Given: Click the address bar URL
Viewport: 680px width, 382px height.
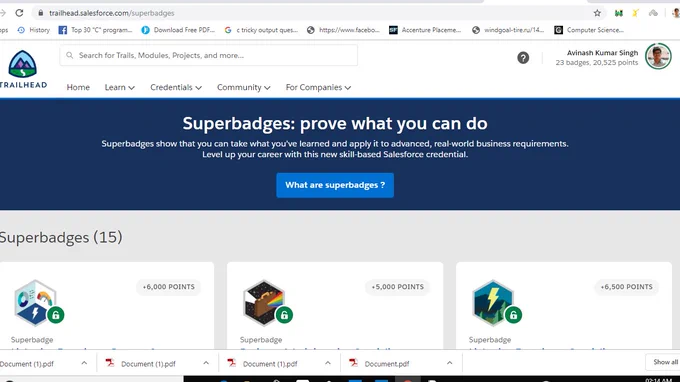Looking at the screenshot, I should 111,13.
